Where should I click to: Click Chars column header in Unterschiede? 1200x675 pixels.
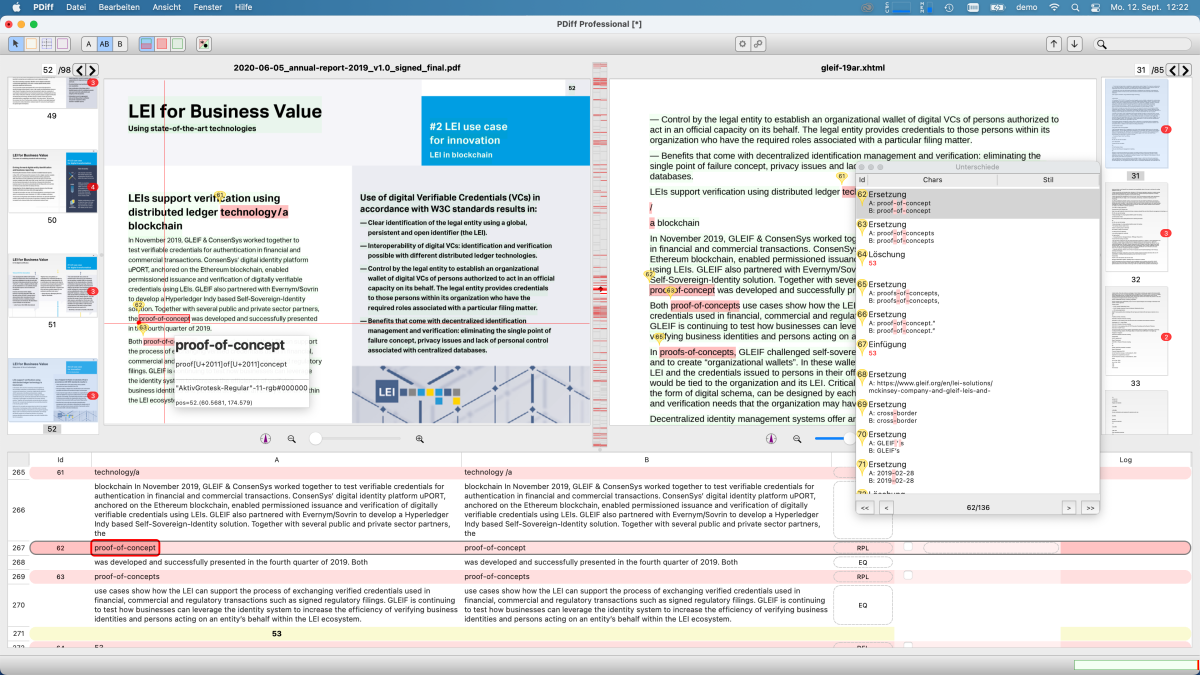(x=932, y=180)
